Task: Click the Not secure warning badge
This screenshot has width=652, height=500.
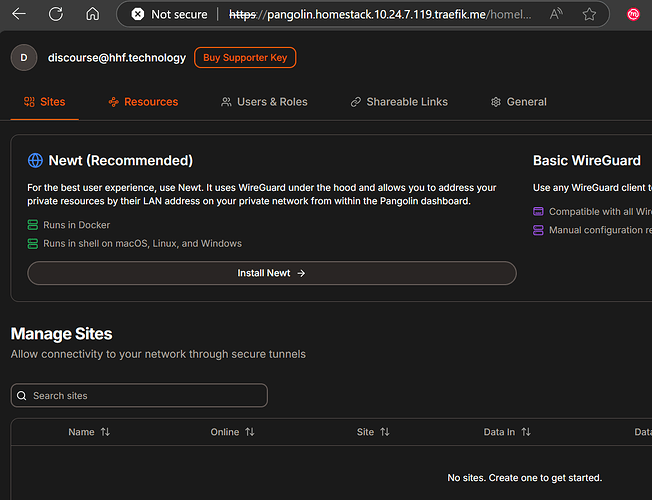Action: point(169,15)
